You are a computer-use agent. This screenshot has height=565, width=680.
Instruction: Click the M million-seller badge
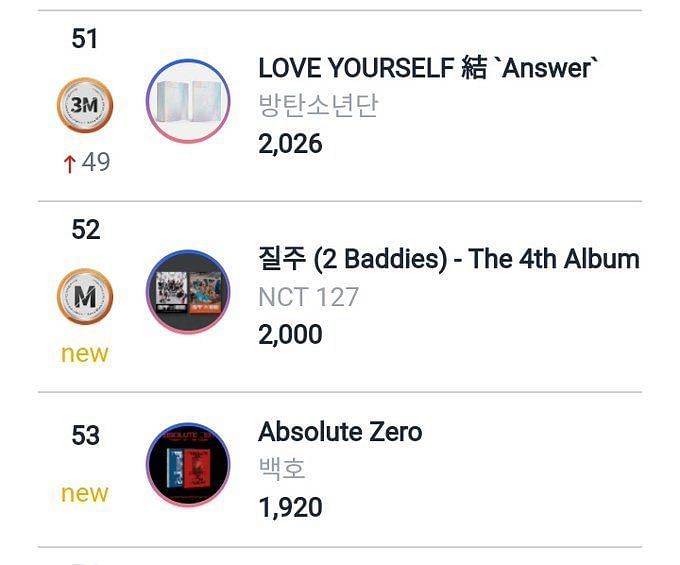(85, 297)
